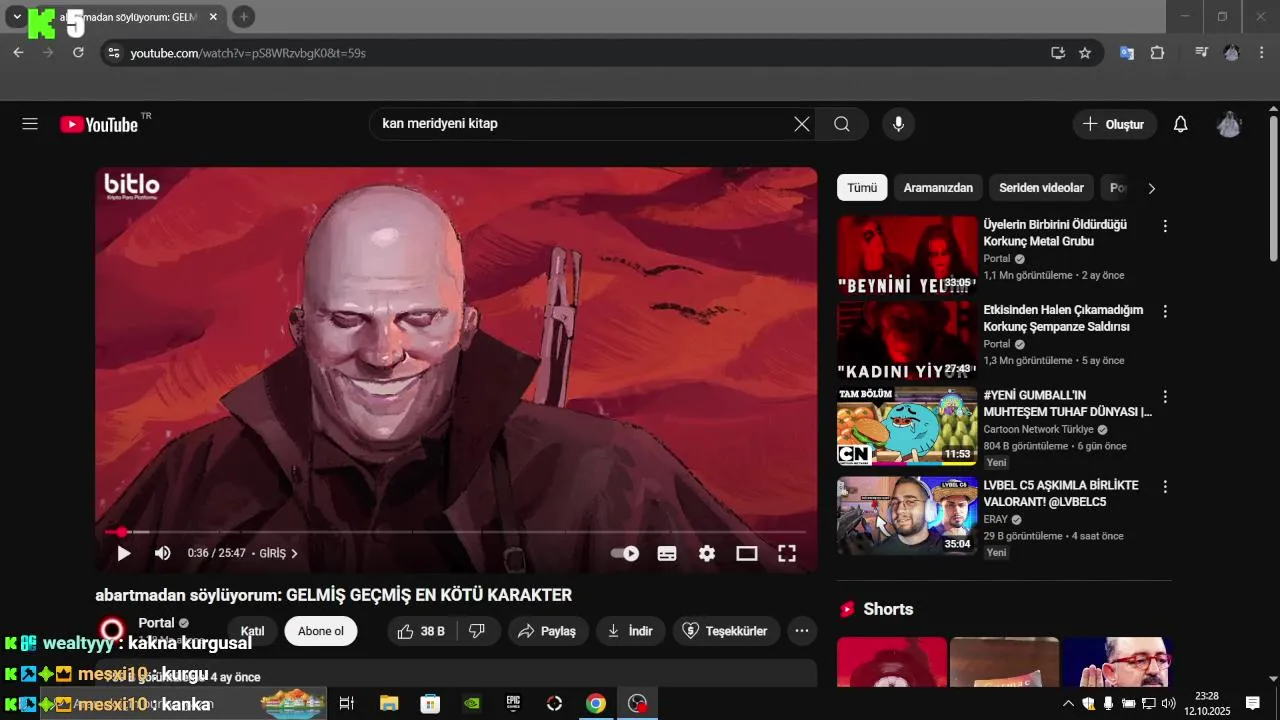Open the BEYNİNİ YE metal band thumbnail

coord(907,255)
